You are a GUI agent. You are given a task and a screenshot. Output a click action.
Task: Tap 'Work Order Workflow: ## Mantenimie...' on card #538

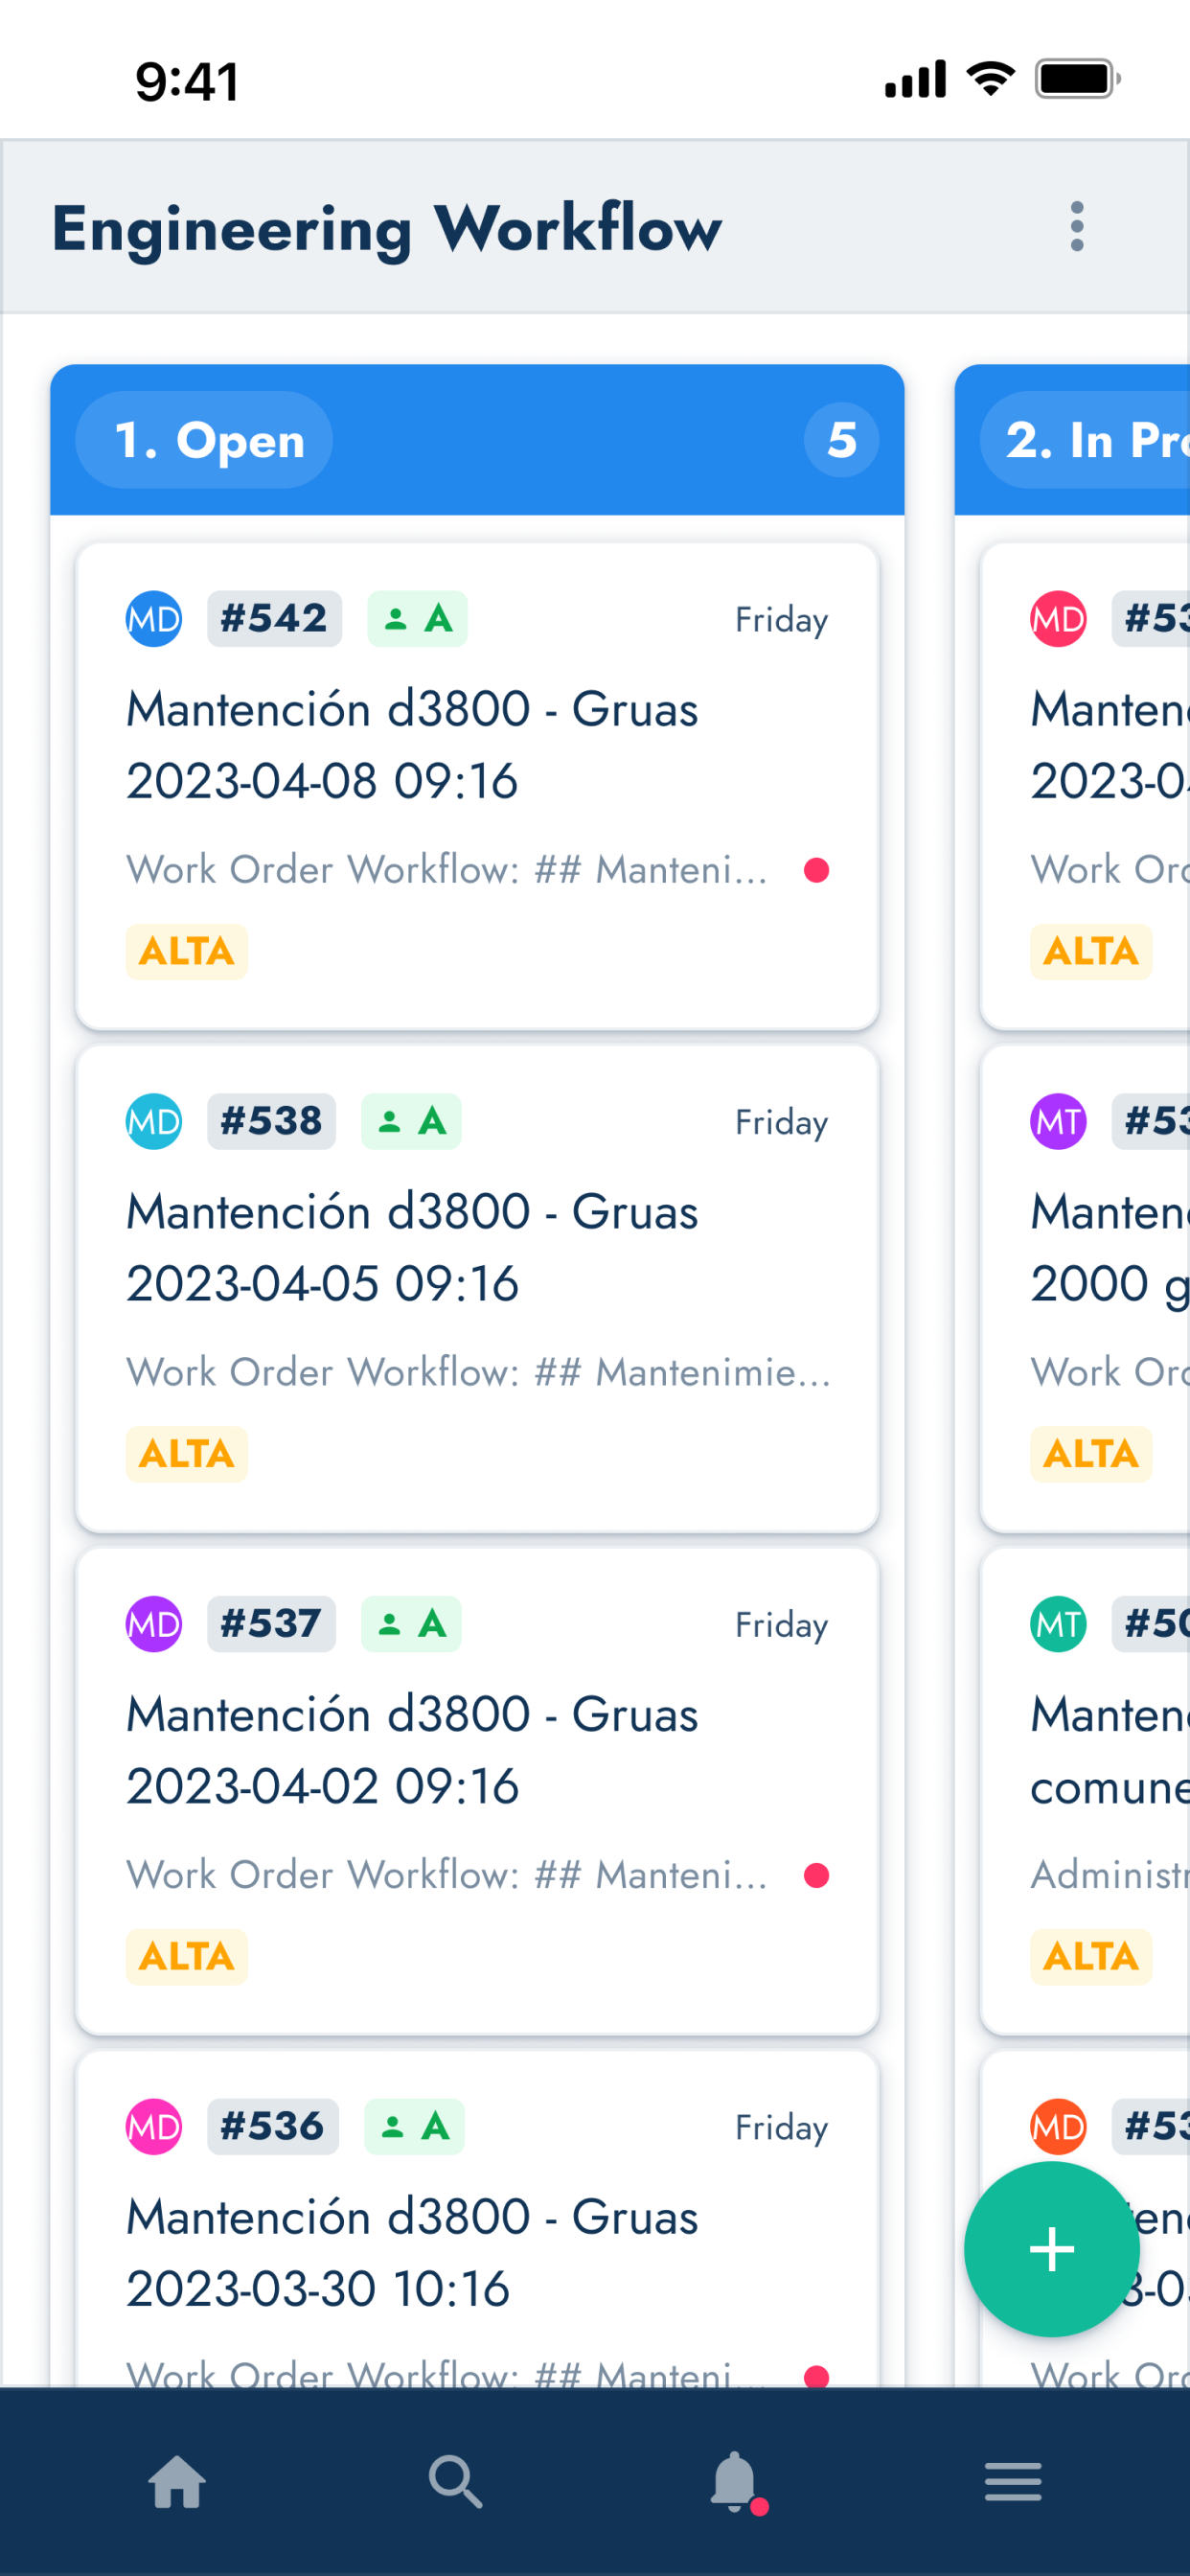(x=478, y=1372)
